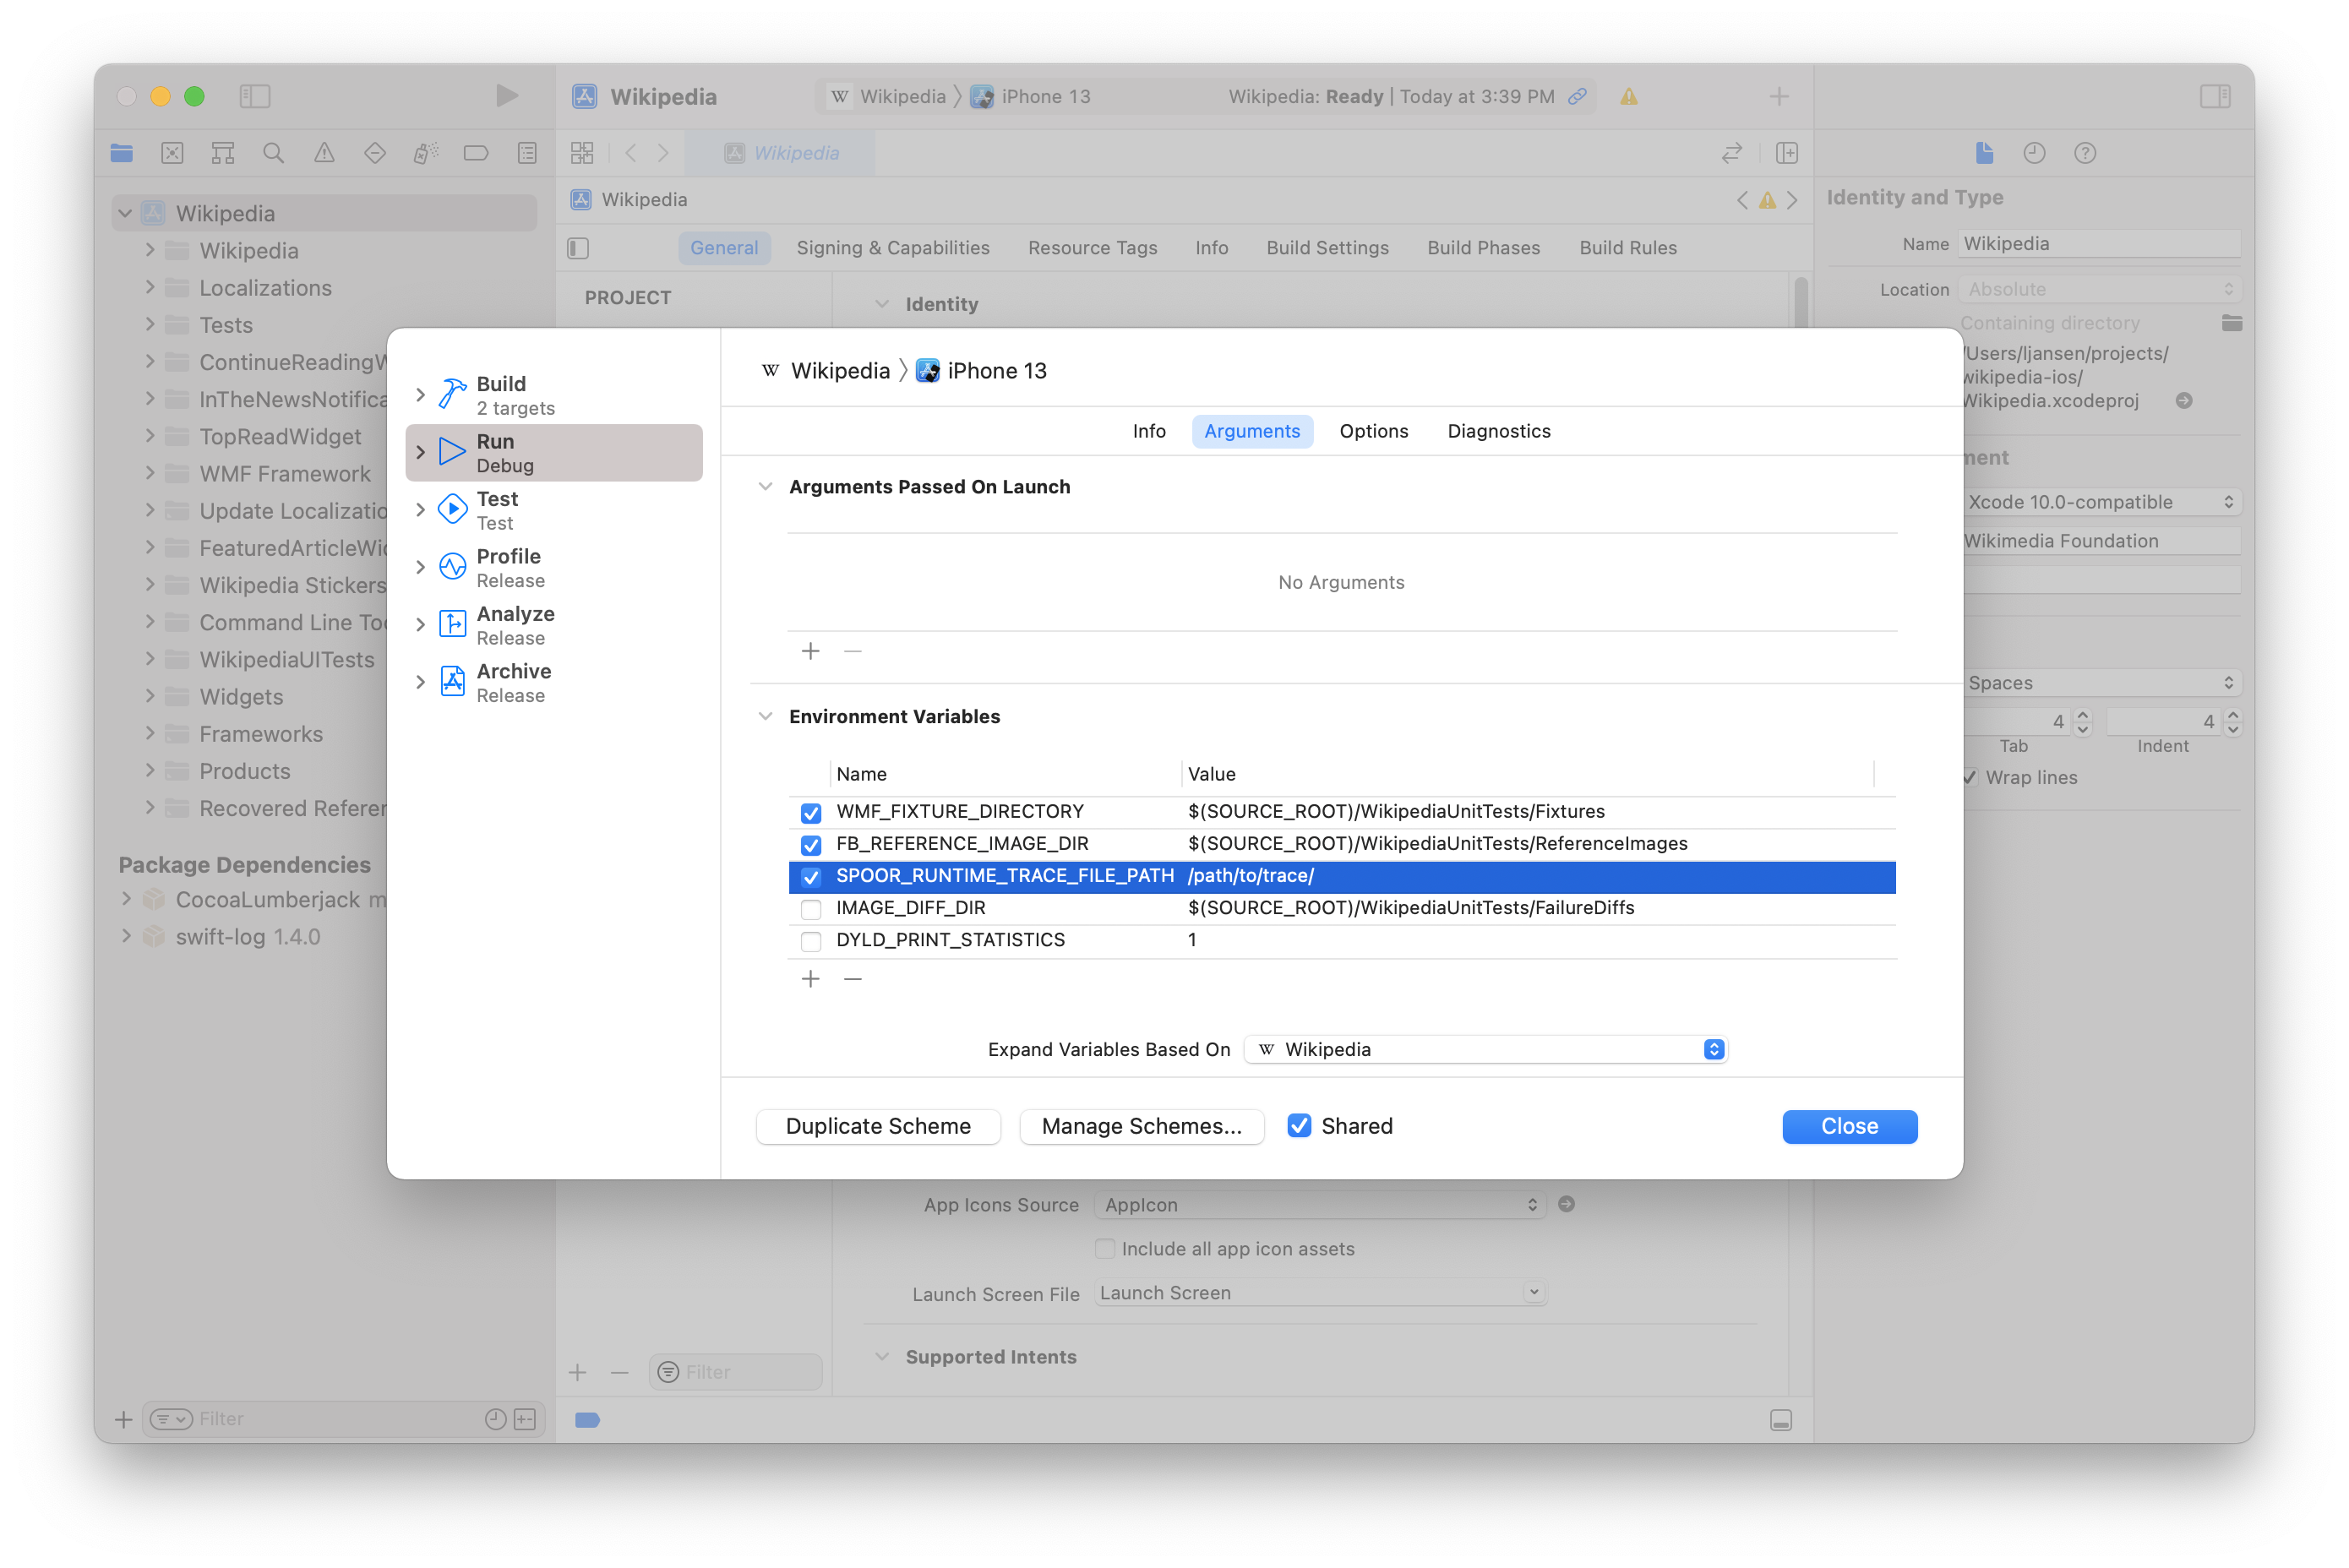Add a launch argument with plus
This screenshot has width=2349, height=1568.
pyautogui.click(x=810, y=652)
